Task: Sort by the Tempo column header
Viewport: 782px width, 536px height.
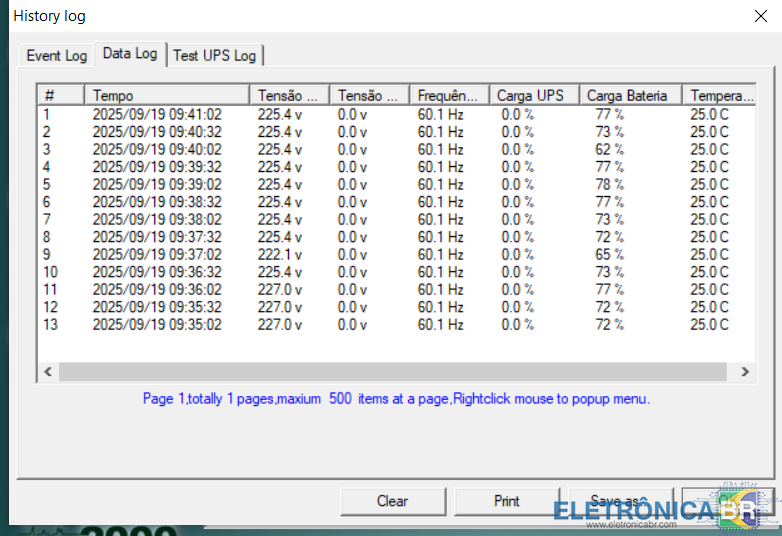Action: (166, 95)
